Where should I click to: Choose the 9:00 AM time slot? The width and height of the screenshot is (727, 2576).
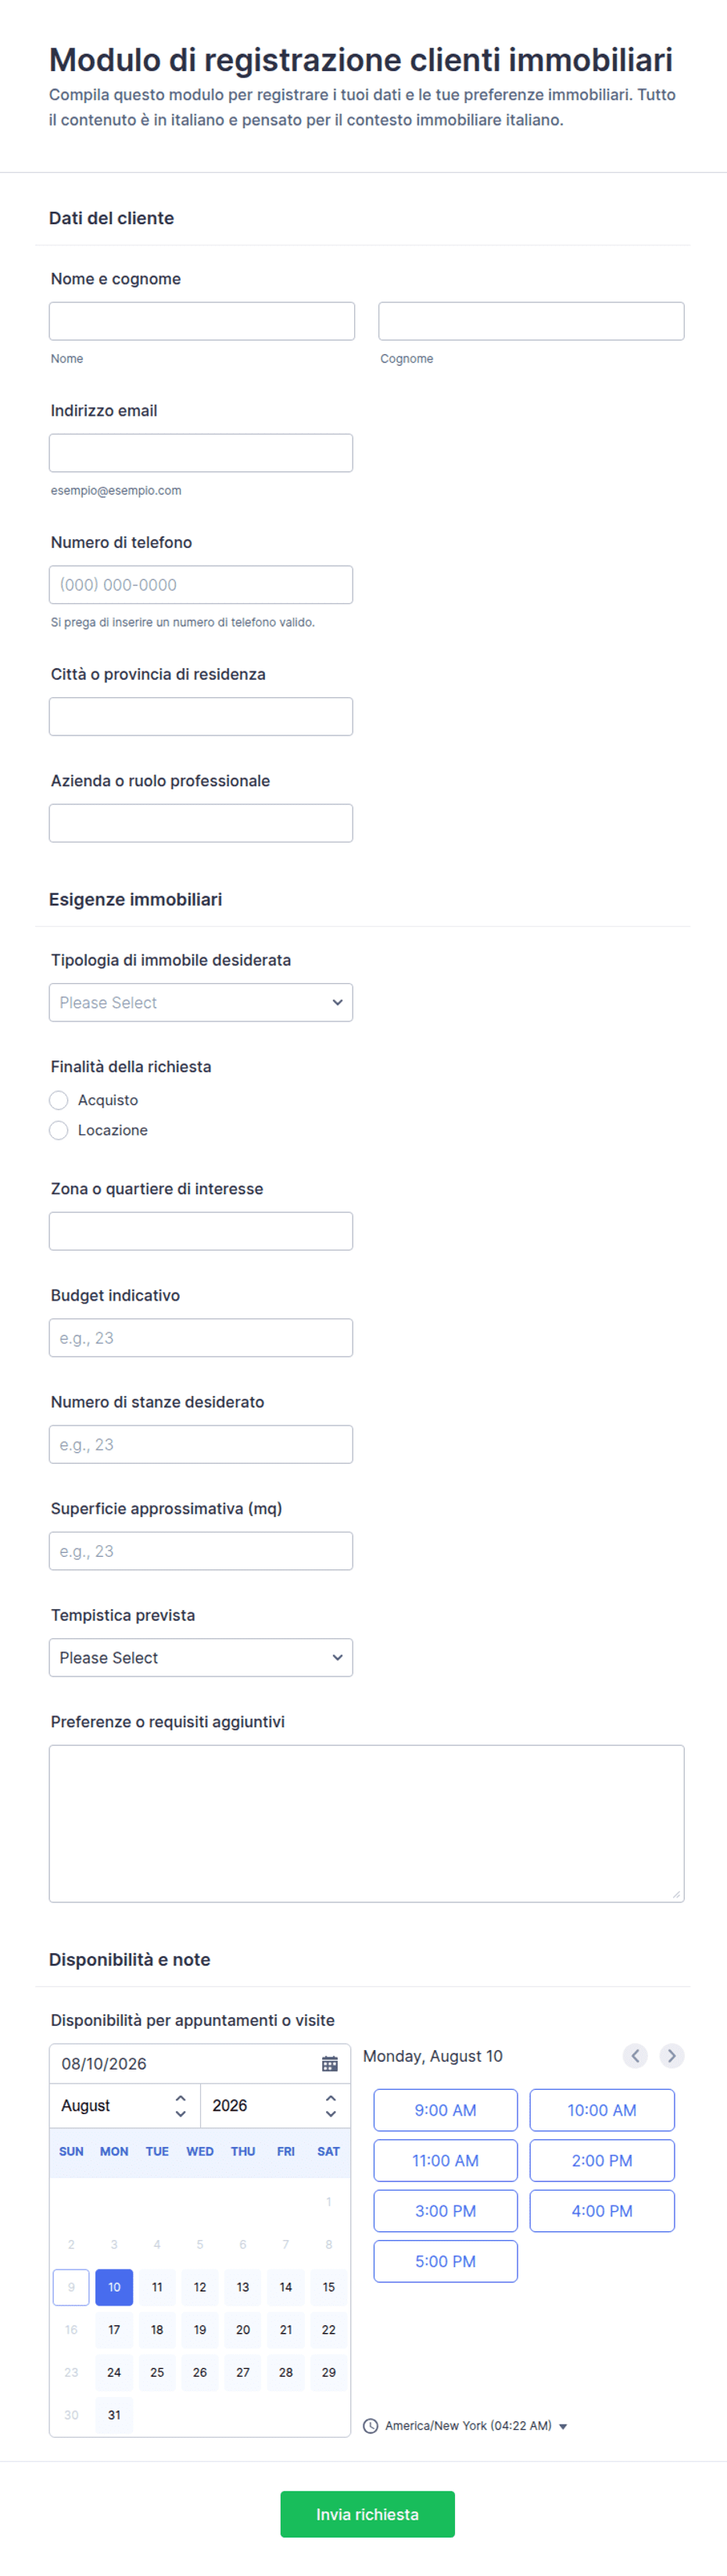click(446, 2109)
